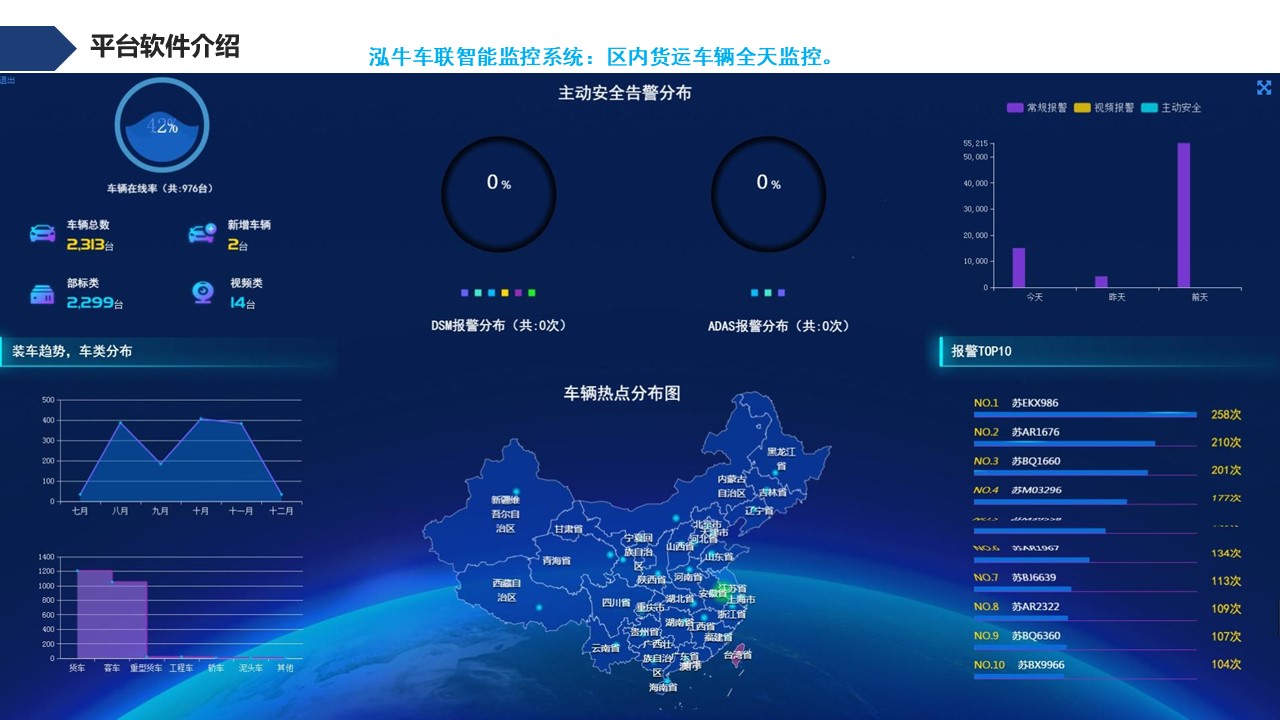The width and height of the screenshot is (1280, 720).
Task: Click the 车辆总数 car icon
Action: pos(42,234)
